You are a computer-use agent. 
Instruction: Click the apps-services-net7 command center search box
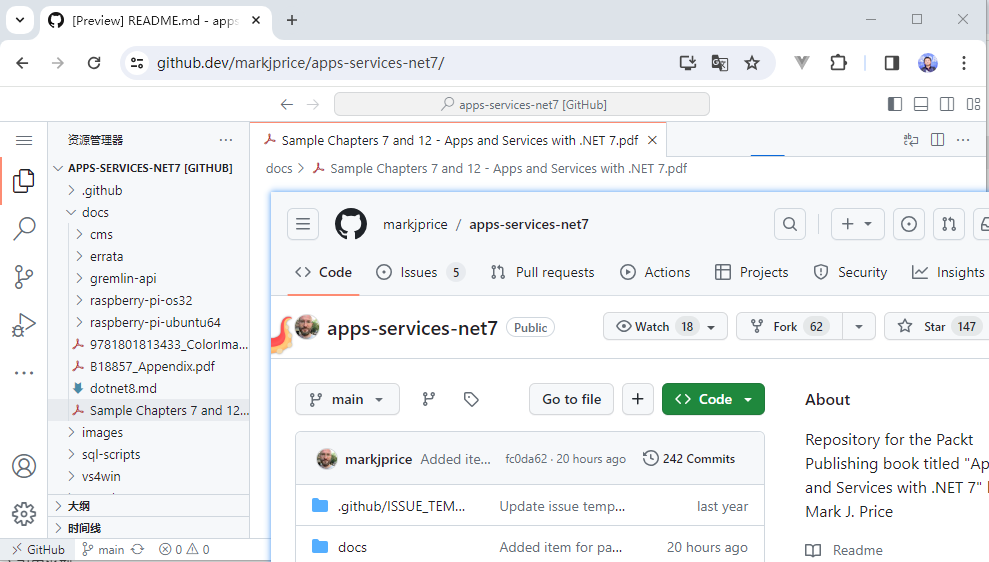(x=522, y=104)
